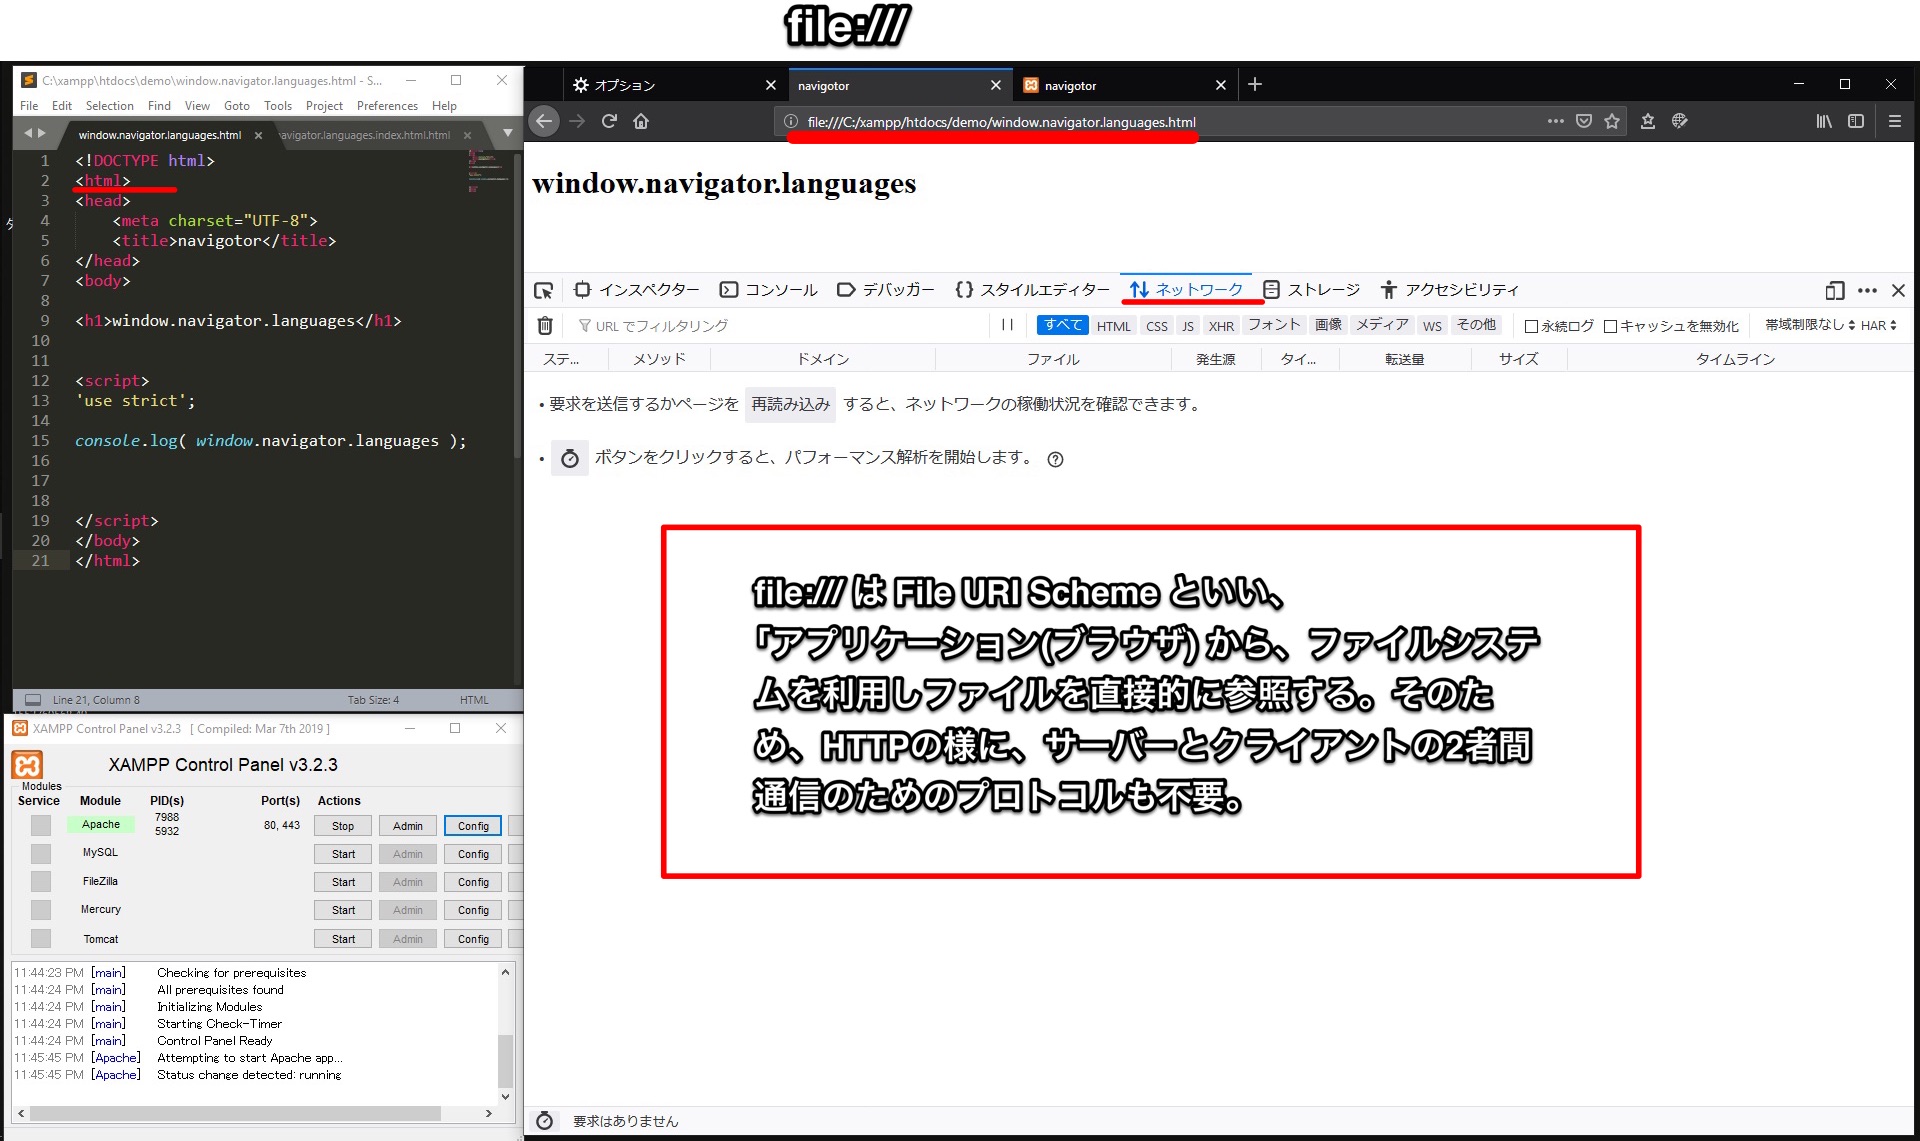Toggle responsive design mode icon
1920x1141 pixels.
(x=1834, y=290)
